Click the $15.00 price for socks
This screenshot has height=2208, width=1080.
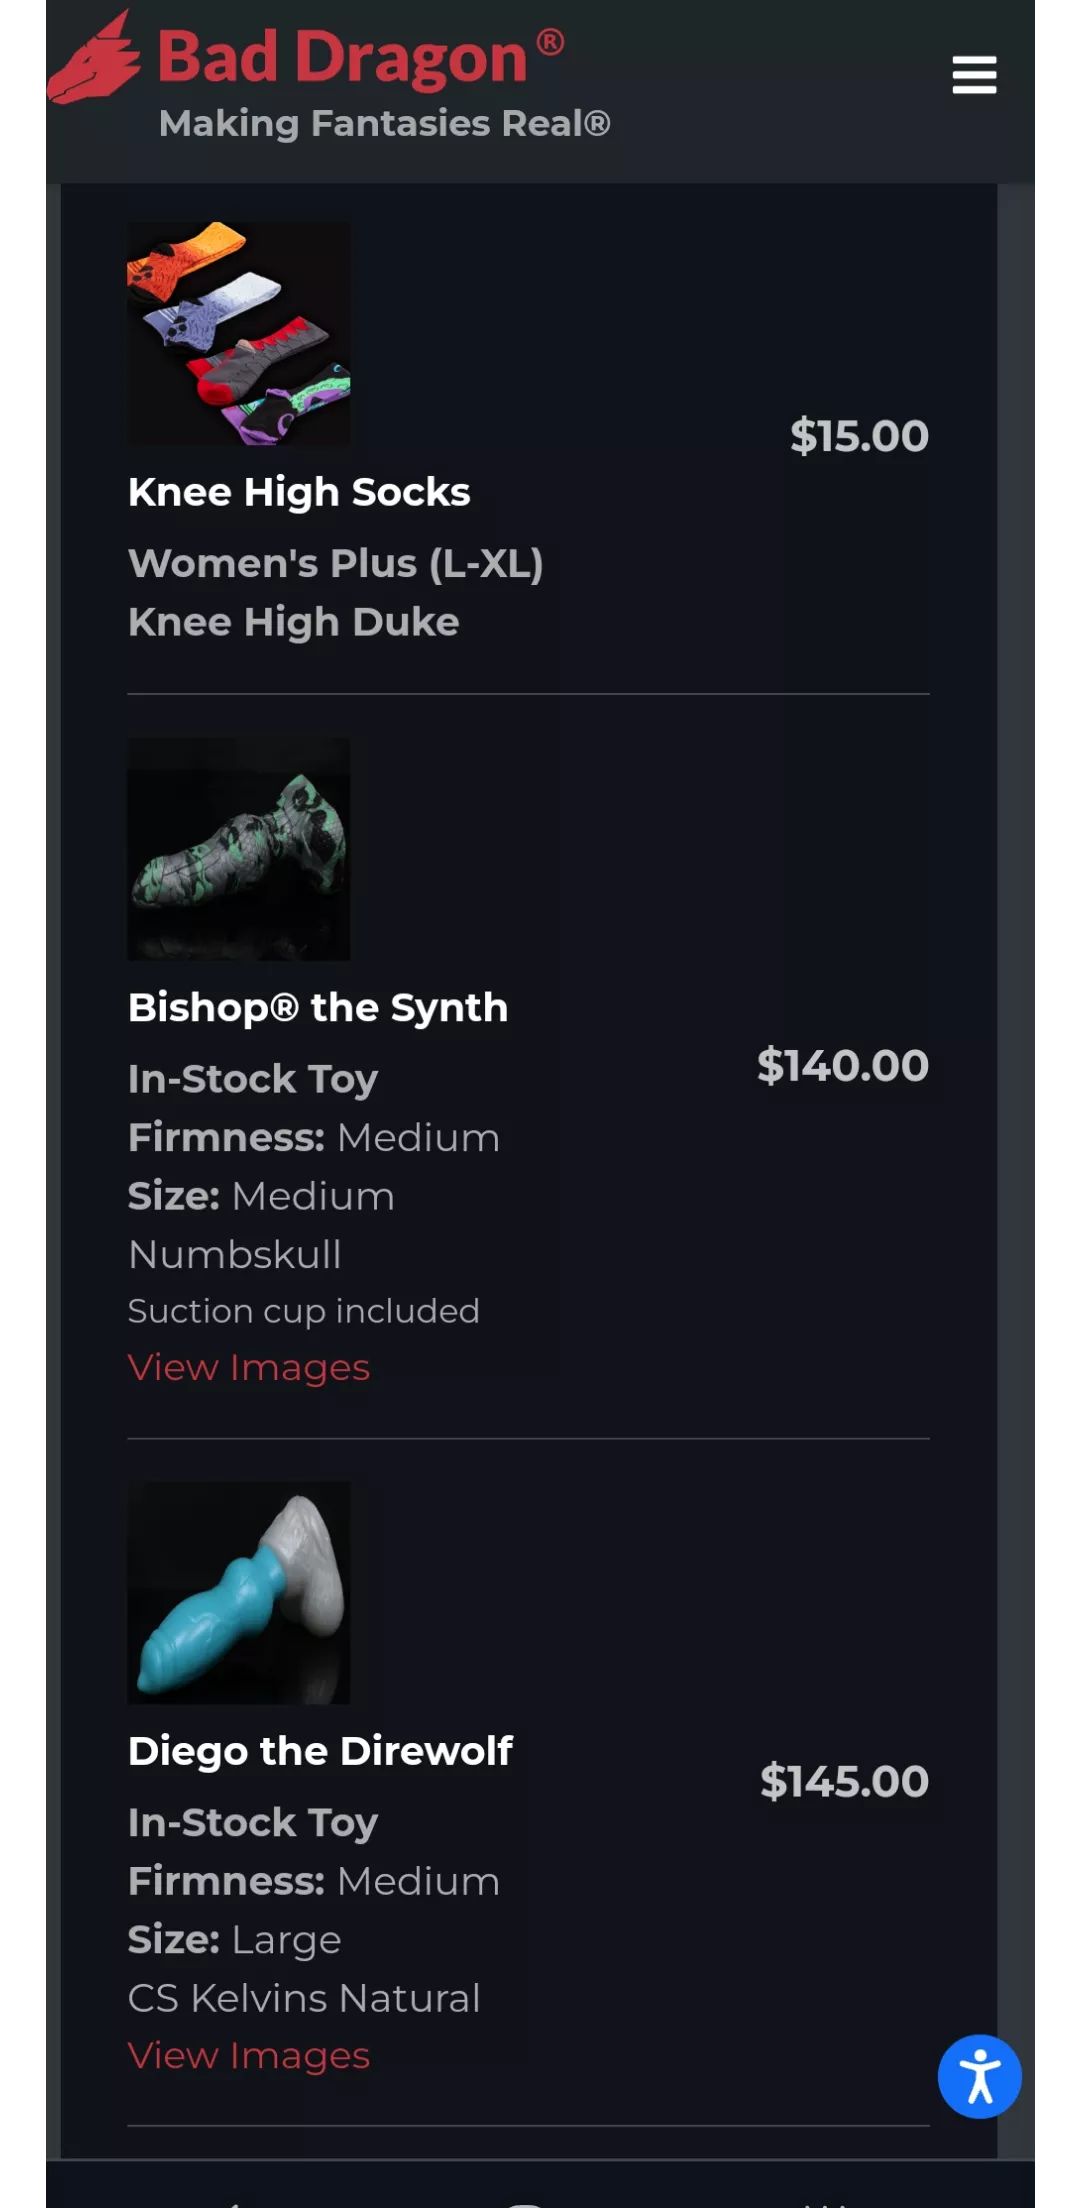coord(859,436)
